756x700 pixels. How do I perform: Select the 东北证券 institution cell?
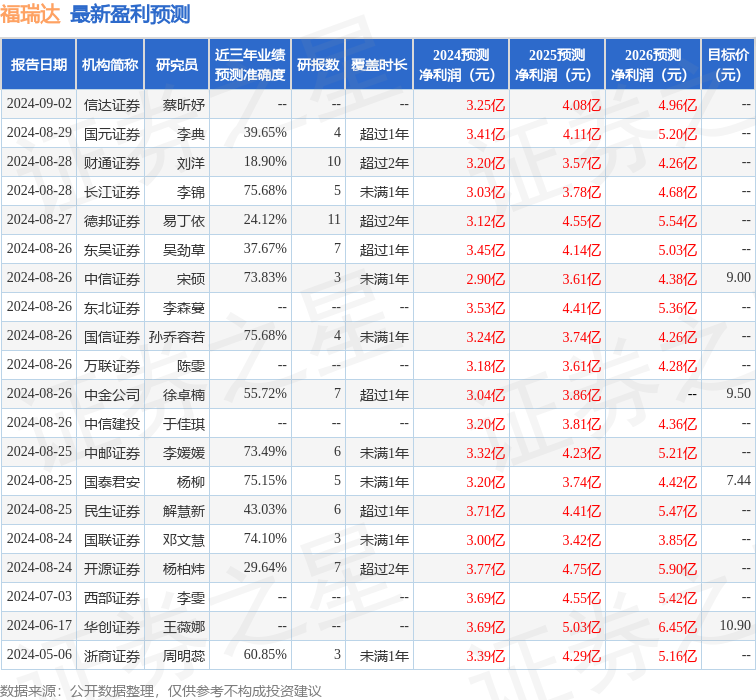pos(112,308)
